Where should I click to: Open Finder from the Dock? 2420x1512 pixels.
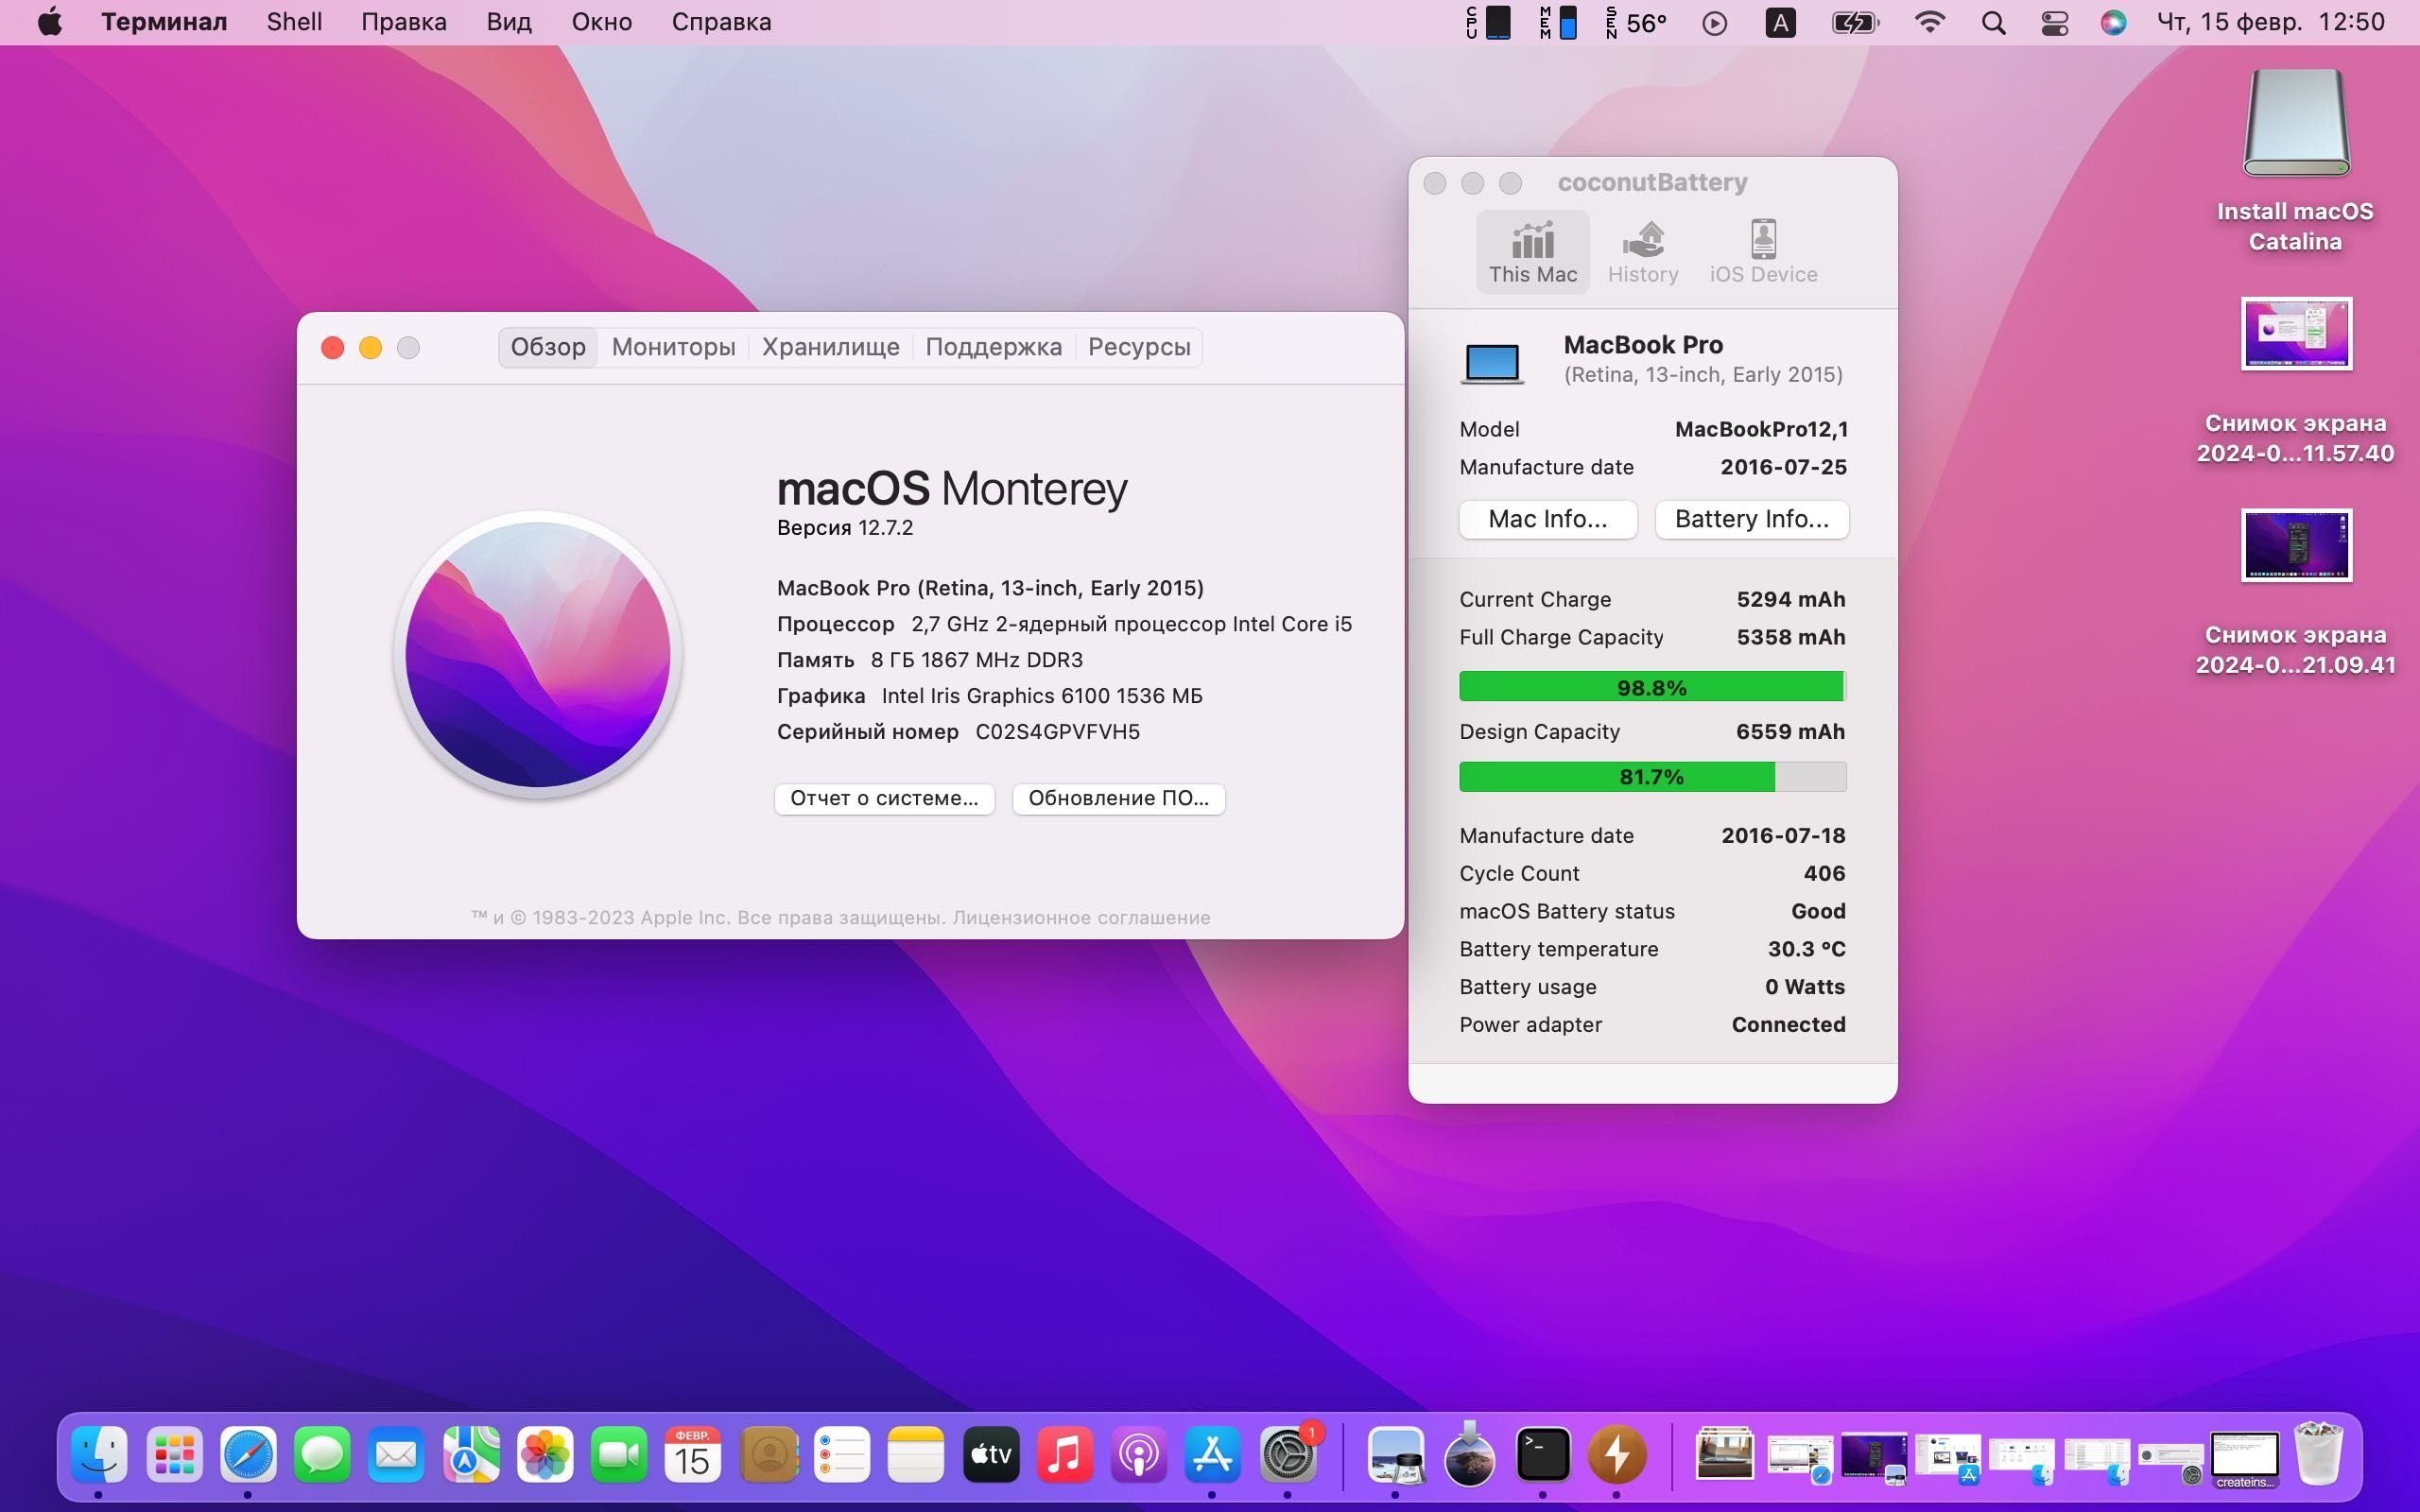click(99, 1454)
